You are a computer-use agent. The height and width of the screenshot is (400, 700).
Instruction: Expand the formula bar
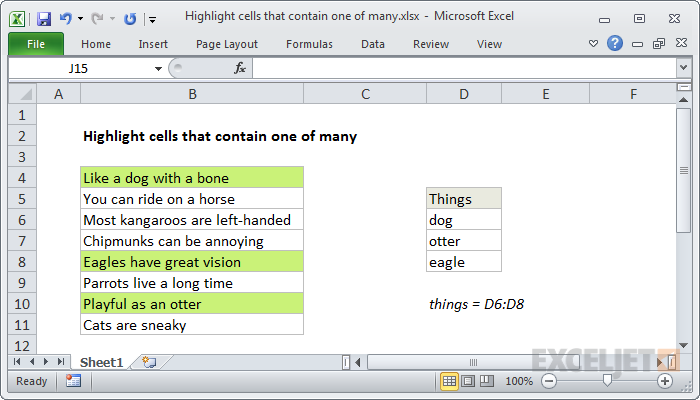tap(683, 68)
